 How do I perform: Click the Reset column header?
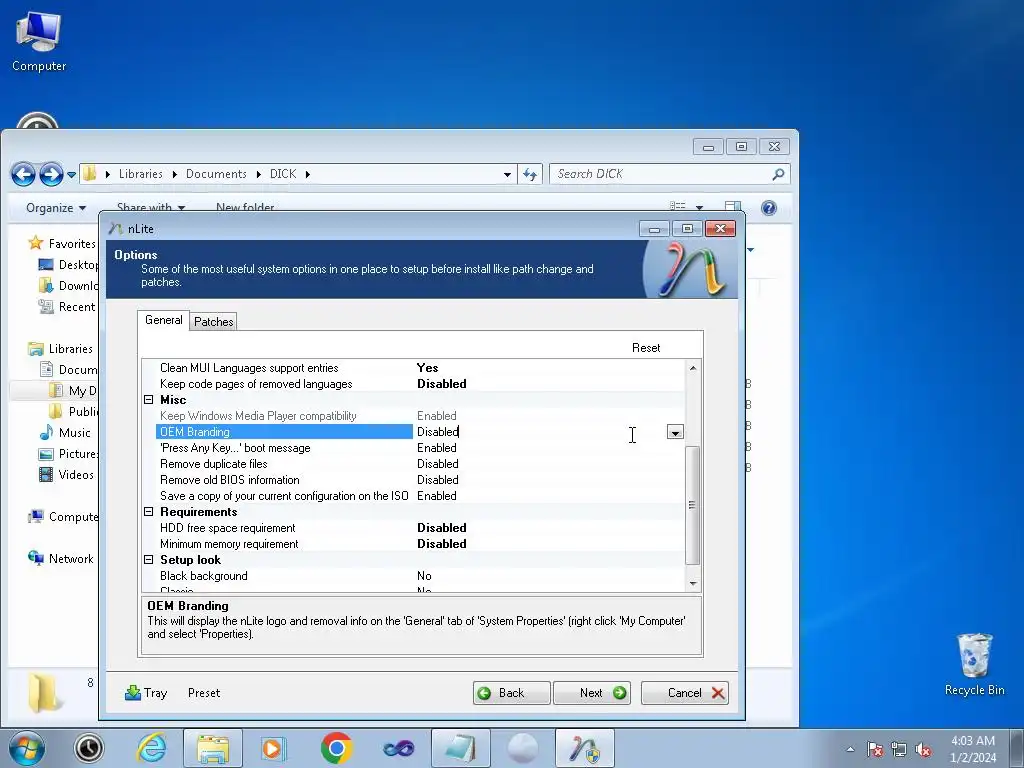(646, 348)
